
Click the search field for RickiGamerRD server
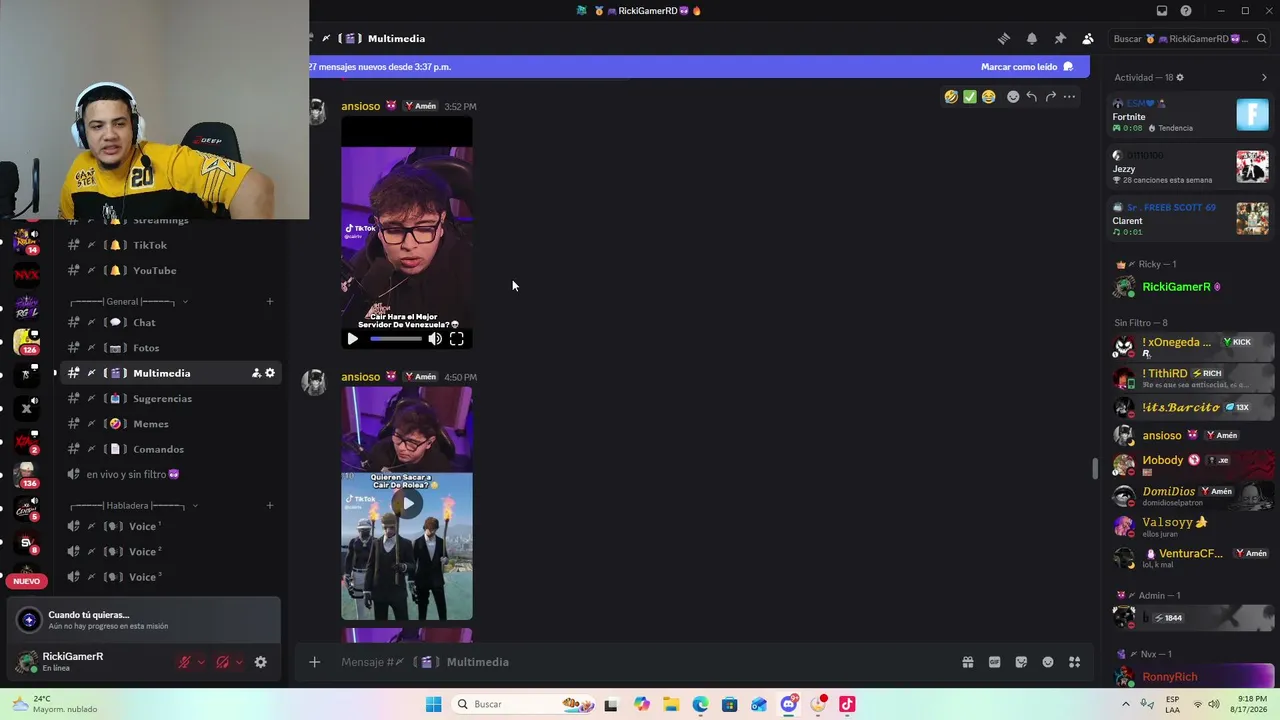click(x=1189, y=39)
